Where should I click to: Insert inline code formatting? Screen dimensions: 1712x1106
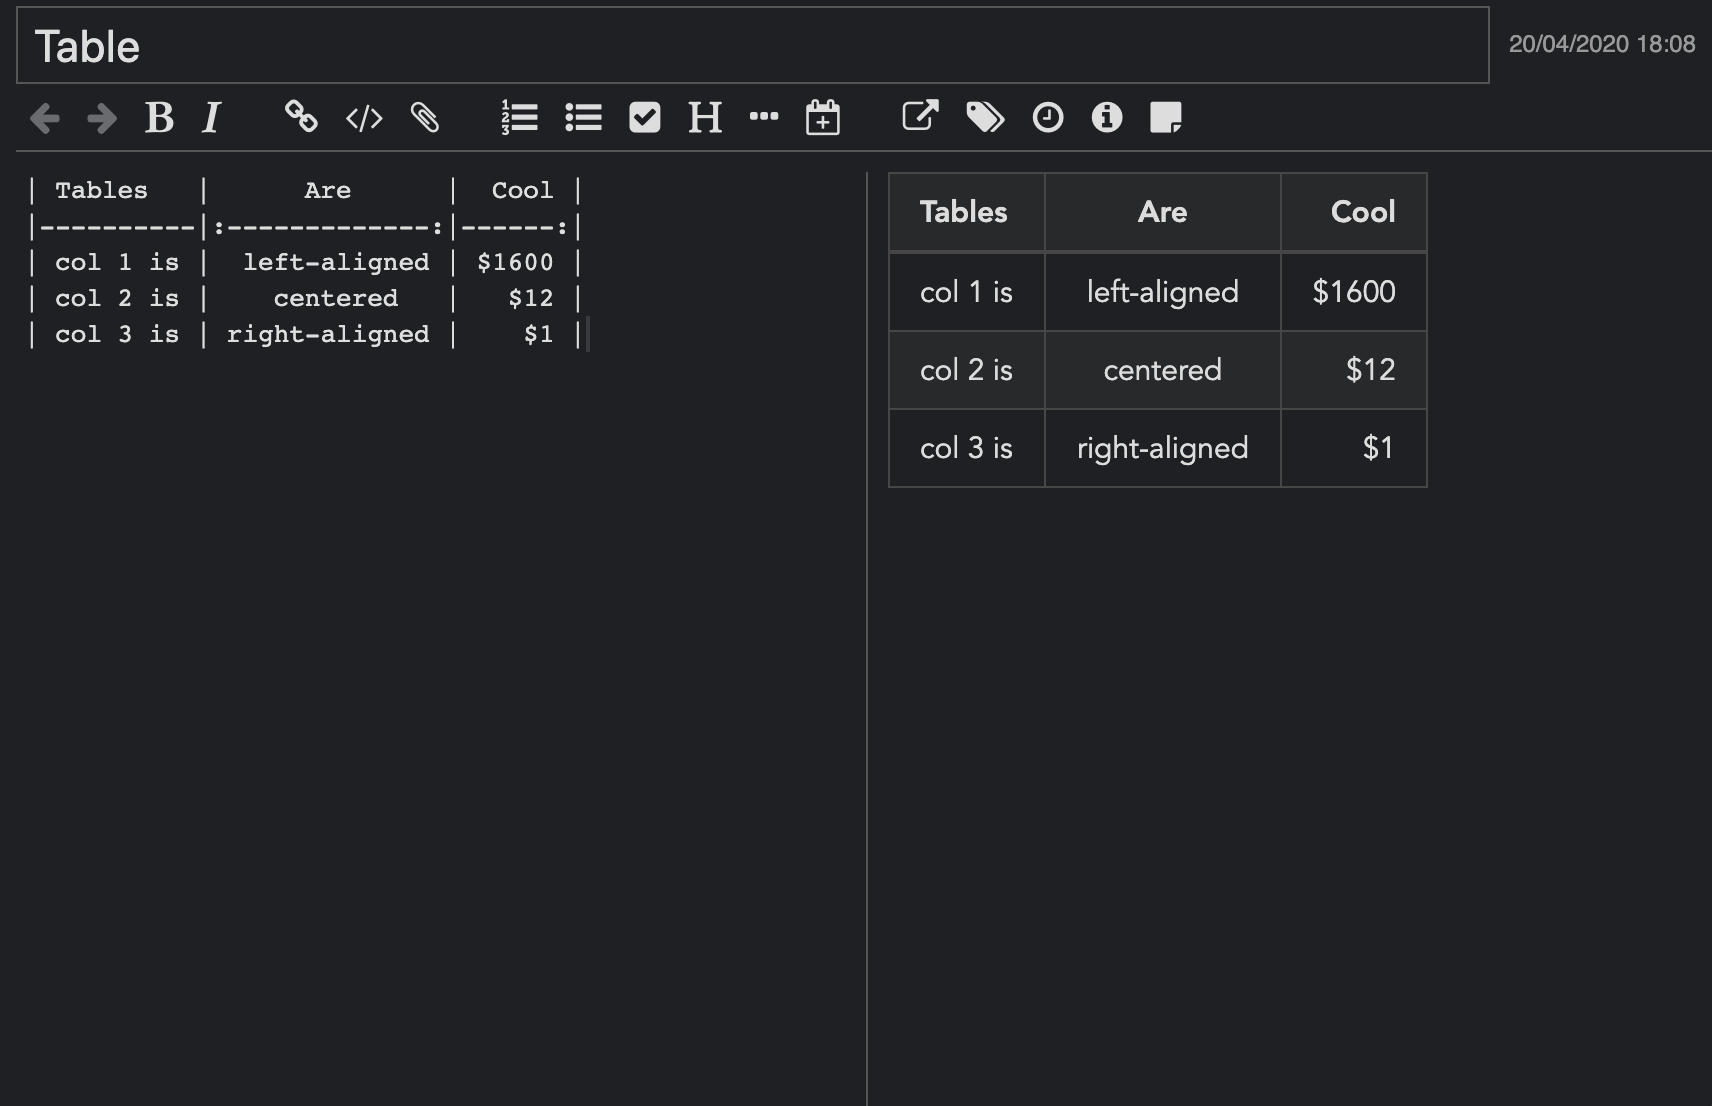363,118
